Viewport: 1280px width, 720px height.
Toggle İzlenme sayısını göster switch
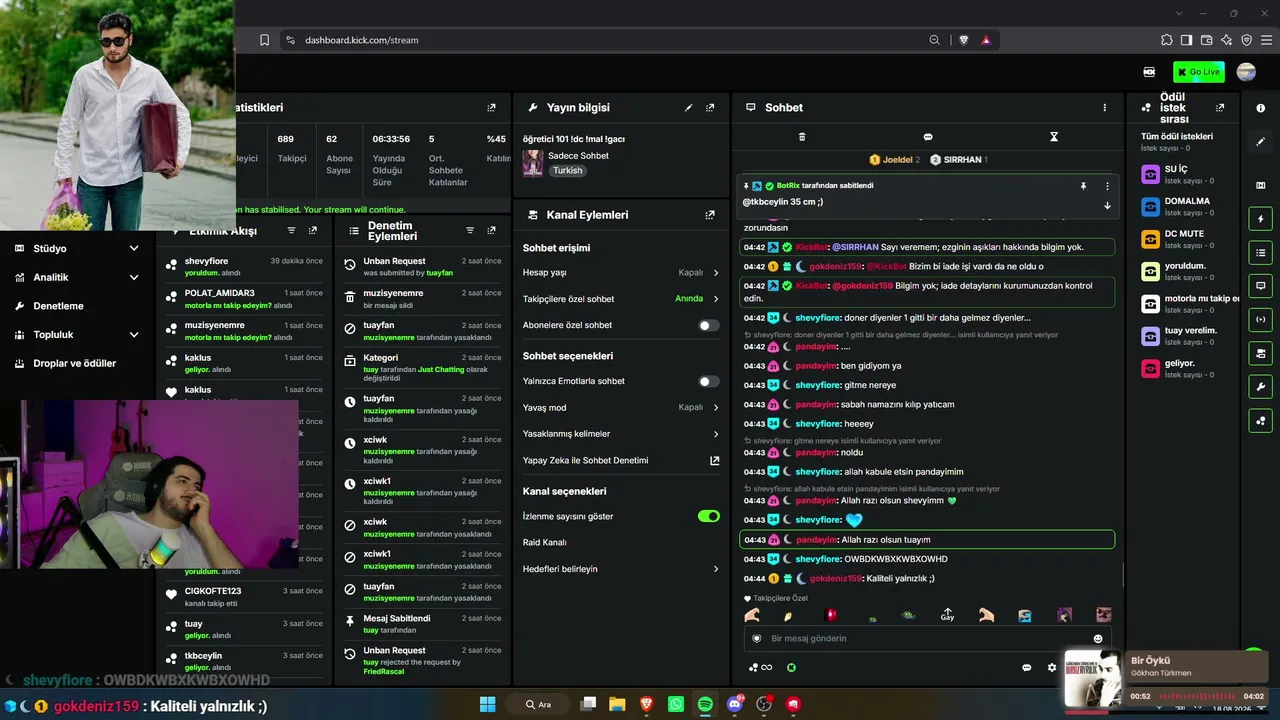[709, 516]
